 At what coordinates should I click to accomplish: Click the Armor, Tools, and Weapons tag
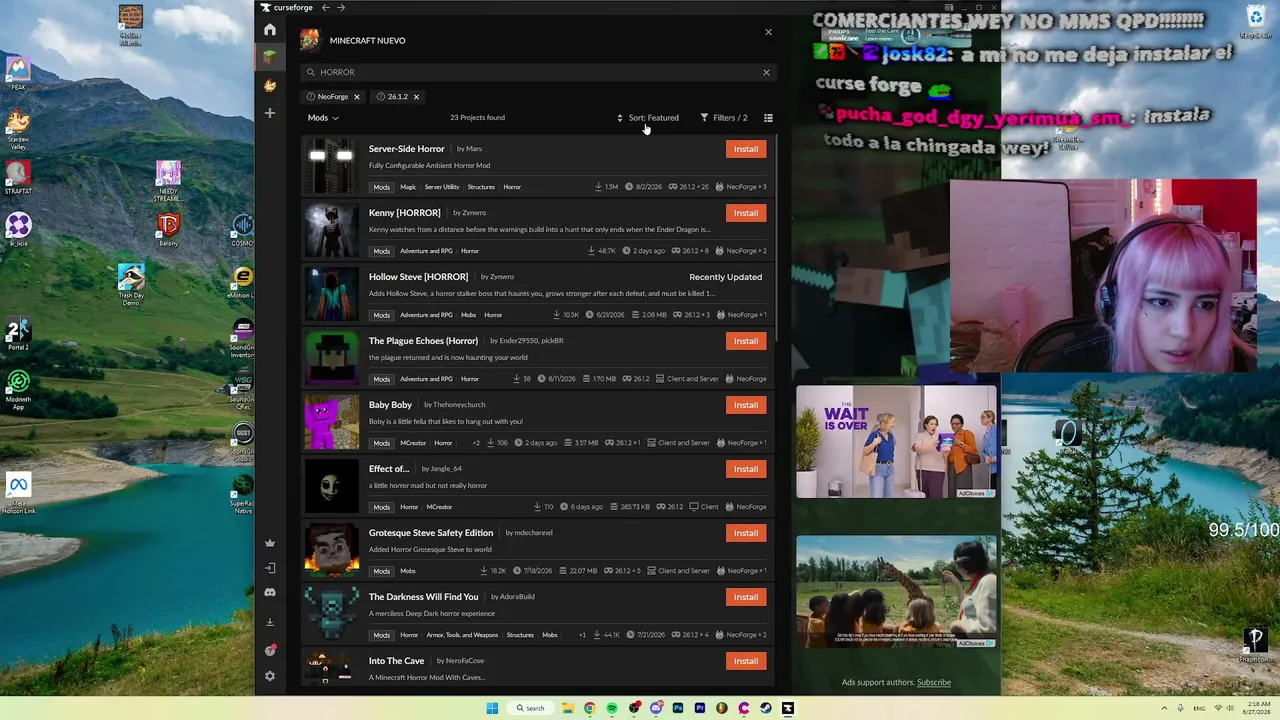463,635
